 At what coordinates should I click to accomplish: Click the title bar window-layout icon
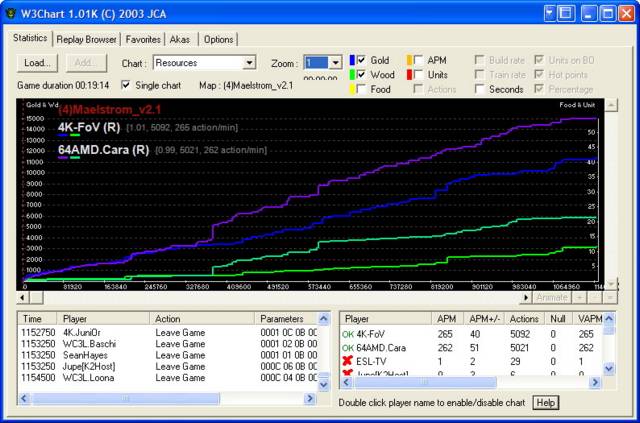click(x=566, y=13)
